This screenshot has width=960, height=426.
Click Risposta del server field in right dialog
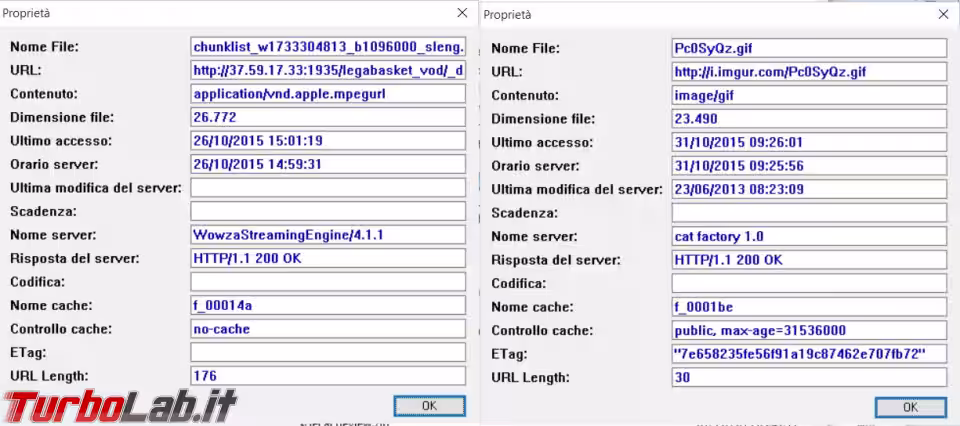coord(809,260)
